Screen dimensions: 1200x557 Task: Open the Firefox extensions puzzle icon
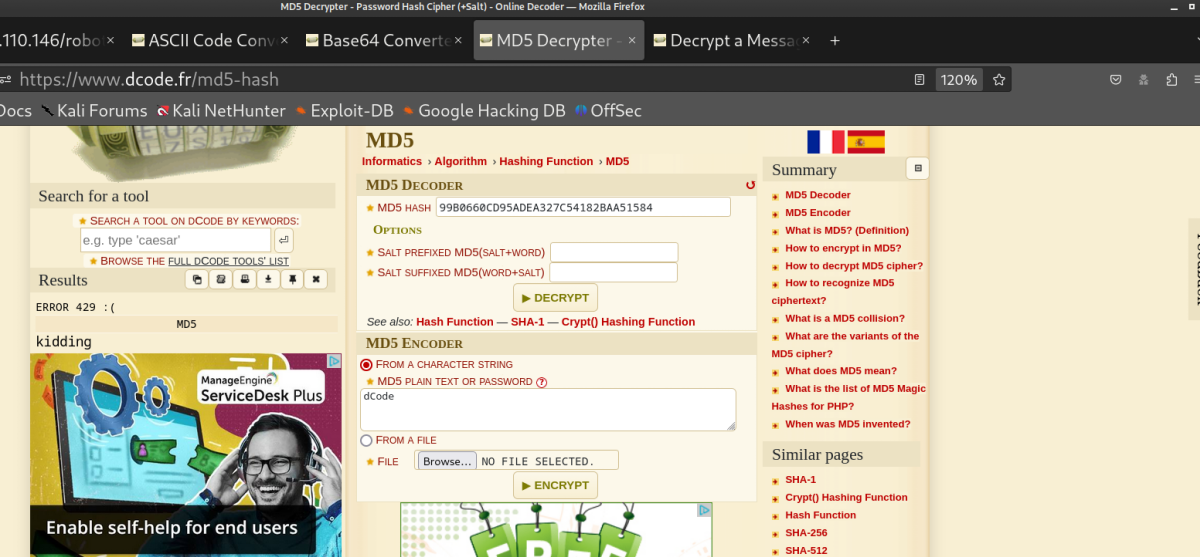(1171, 79)
